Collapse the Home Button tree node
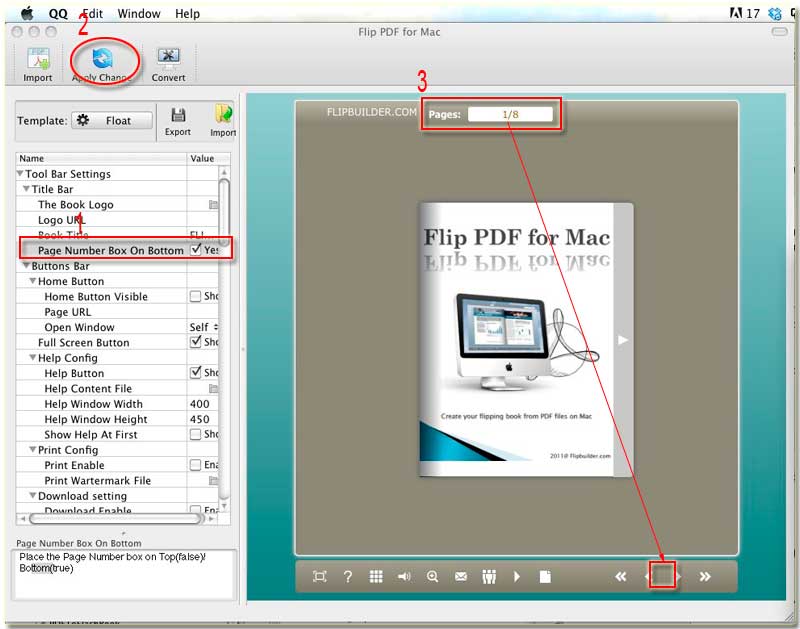Screen dimensions: 800x629 pos(33,281)
